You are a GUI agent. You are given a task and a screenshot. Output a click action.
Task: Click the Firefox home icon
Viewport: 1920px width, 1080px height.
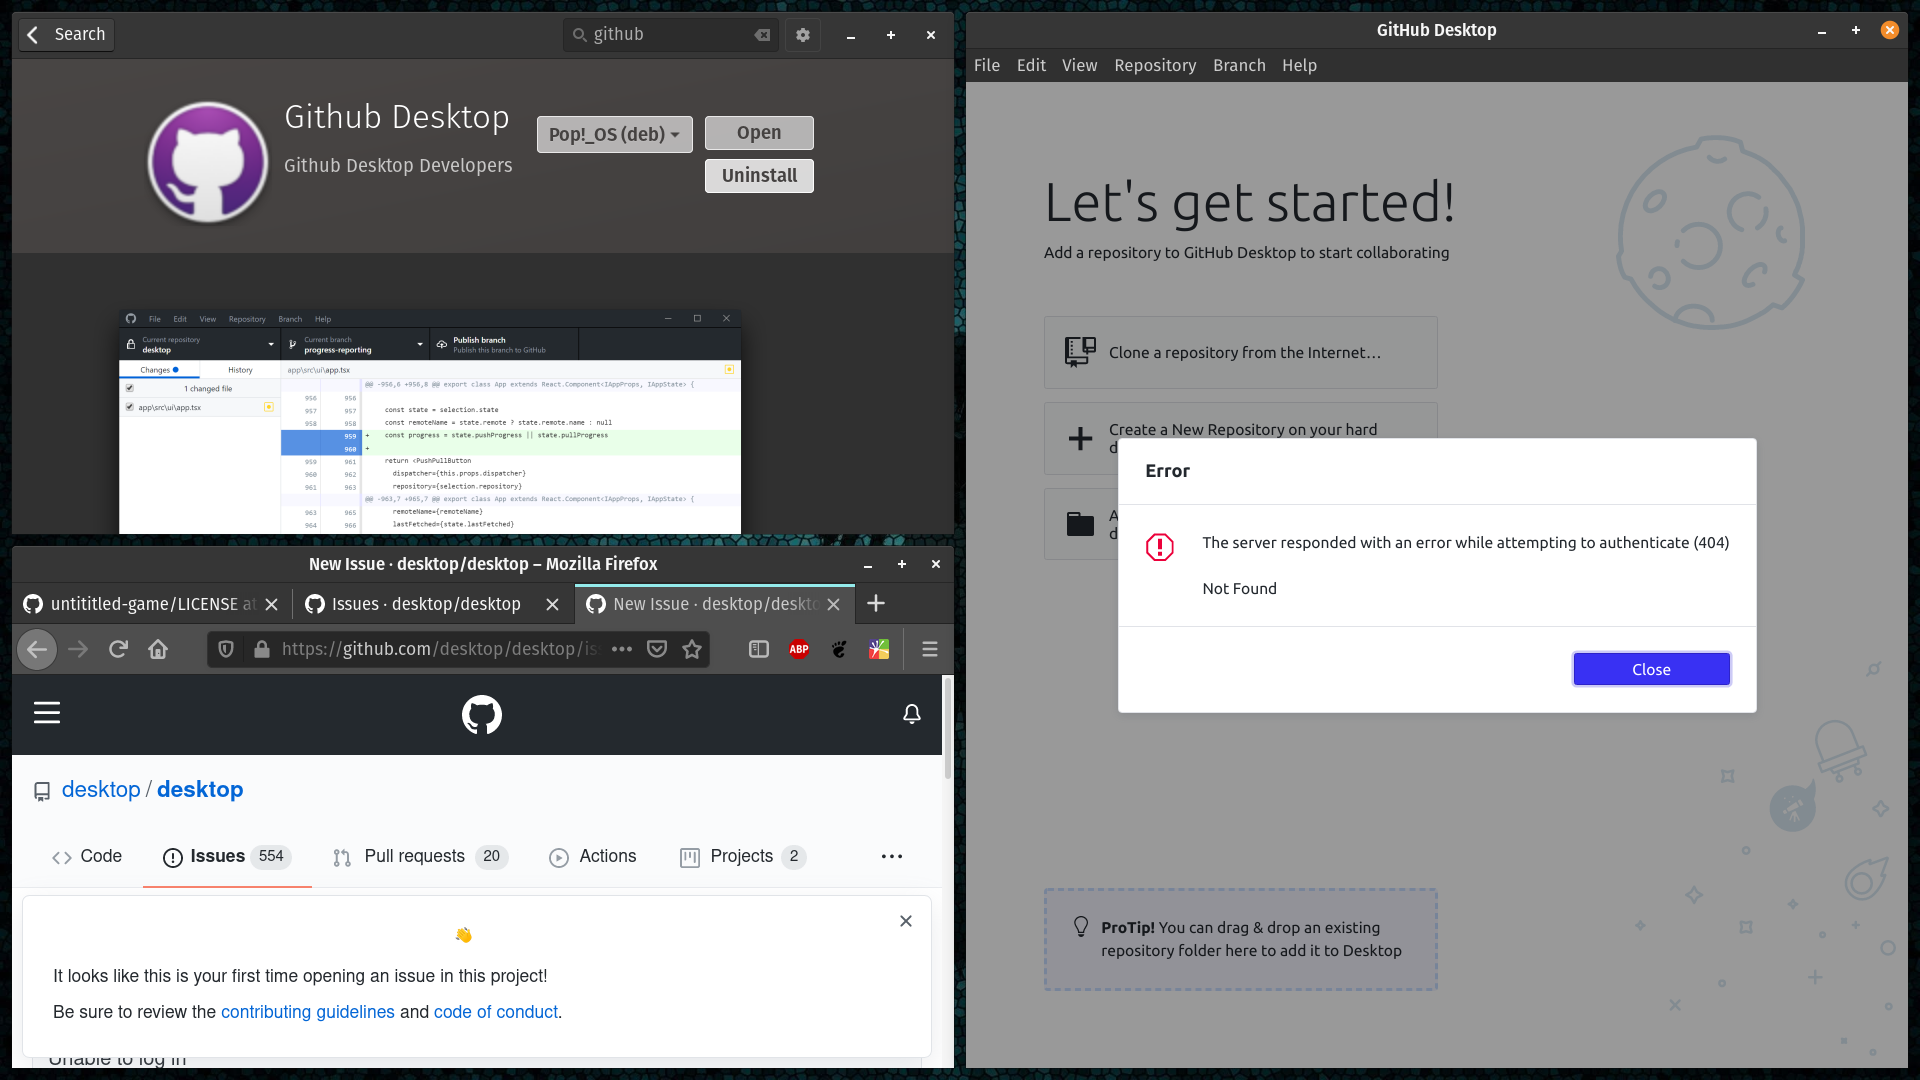(157, 649)
